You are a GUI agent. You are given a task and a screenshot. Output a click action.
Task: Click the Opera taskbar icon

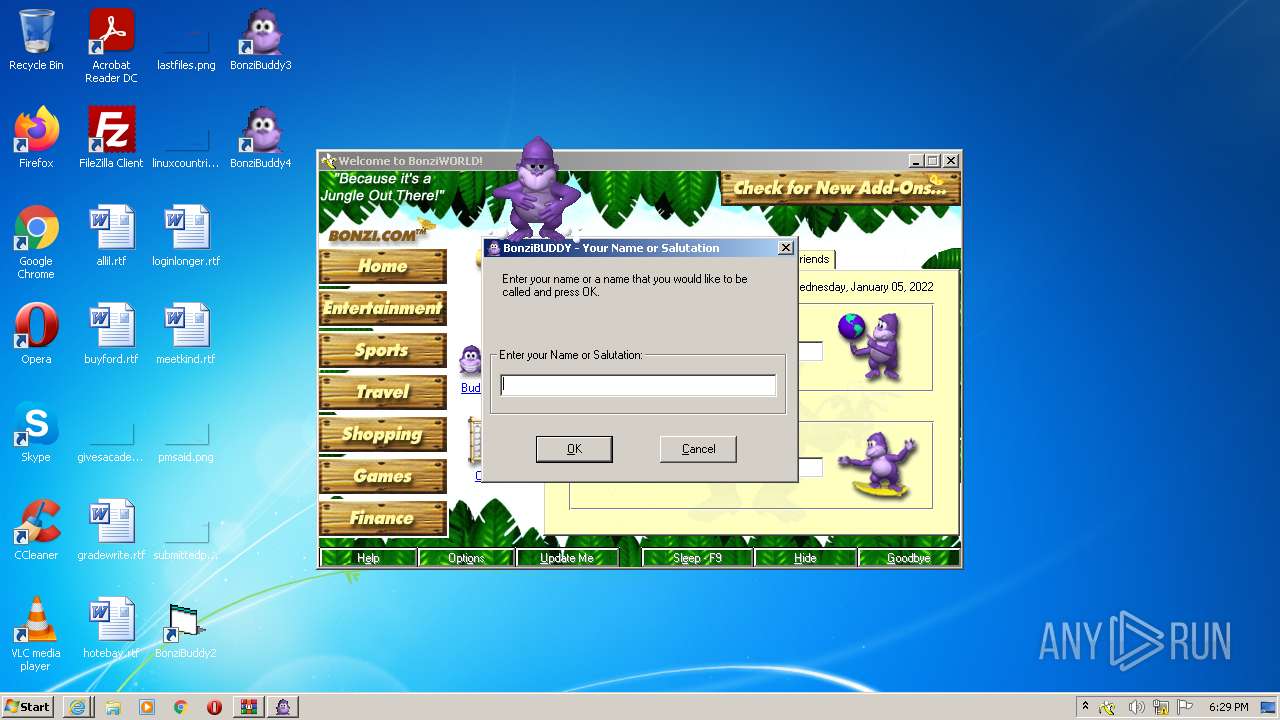point(214,707)
